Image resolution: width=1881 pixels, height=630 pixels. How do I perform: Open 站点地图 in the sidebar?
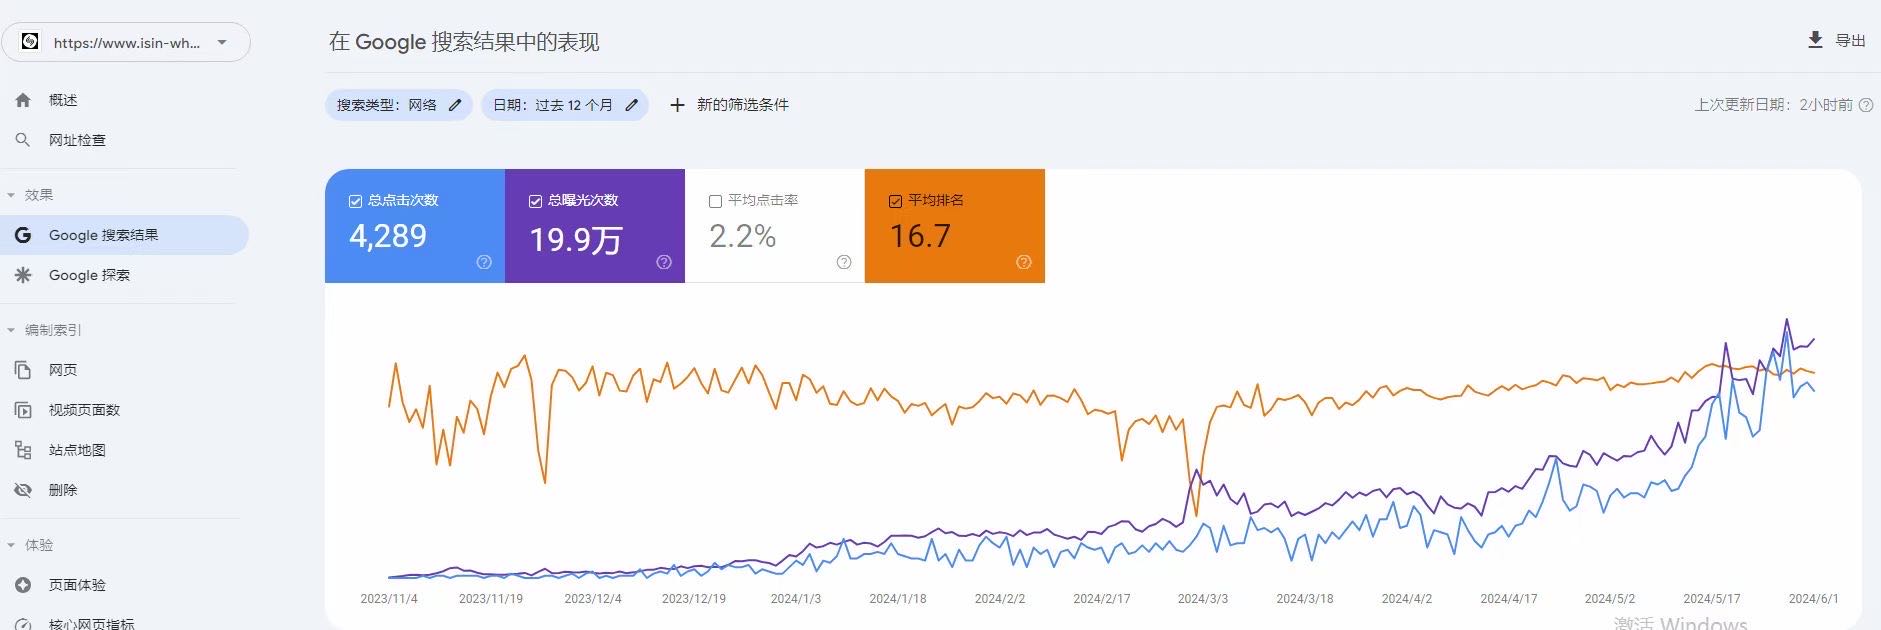(77, 450)
